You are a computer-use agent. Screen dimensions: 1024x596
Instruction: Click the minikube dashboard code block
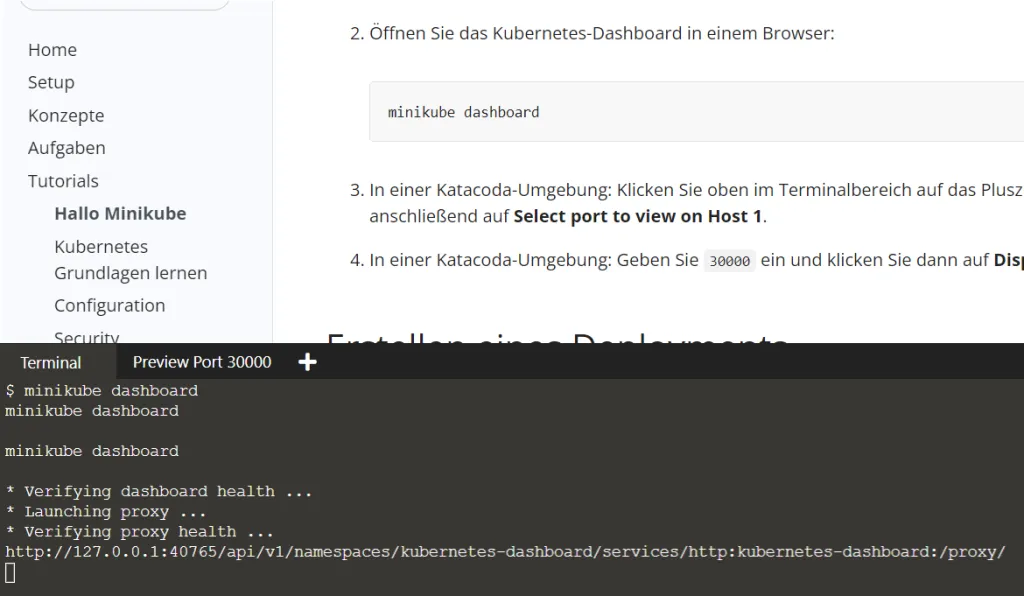[696, 112]
